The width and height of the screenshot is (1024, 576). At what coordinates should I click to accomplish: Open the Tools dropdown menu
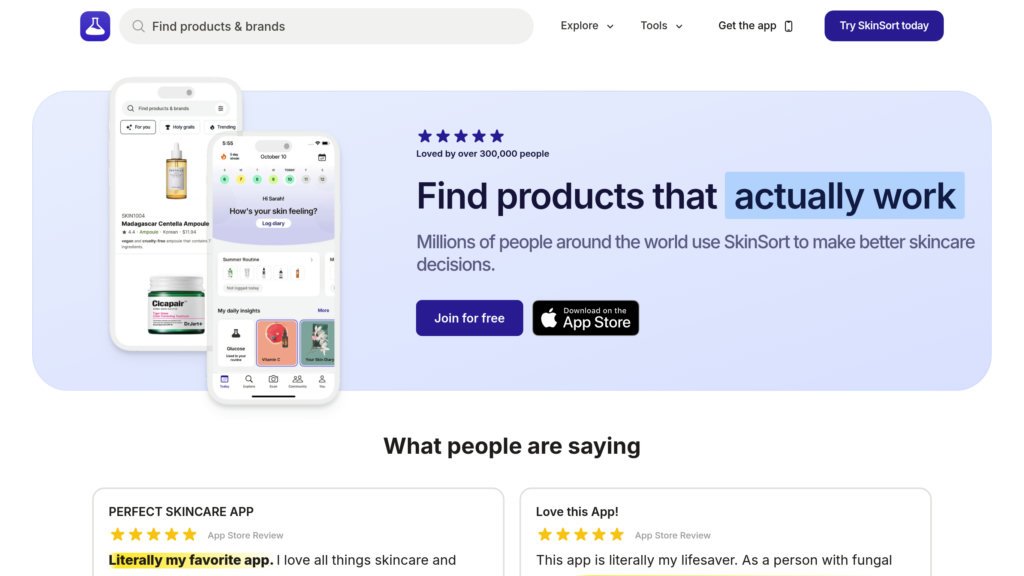click(x=661, y=26)
